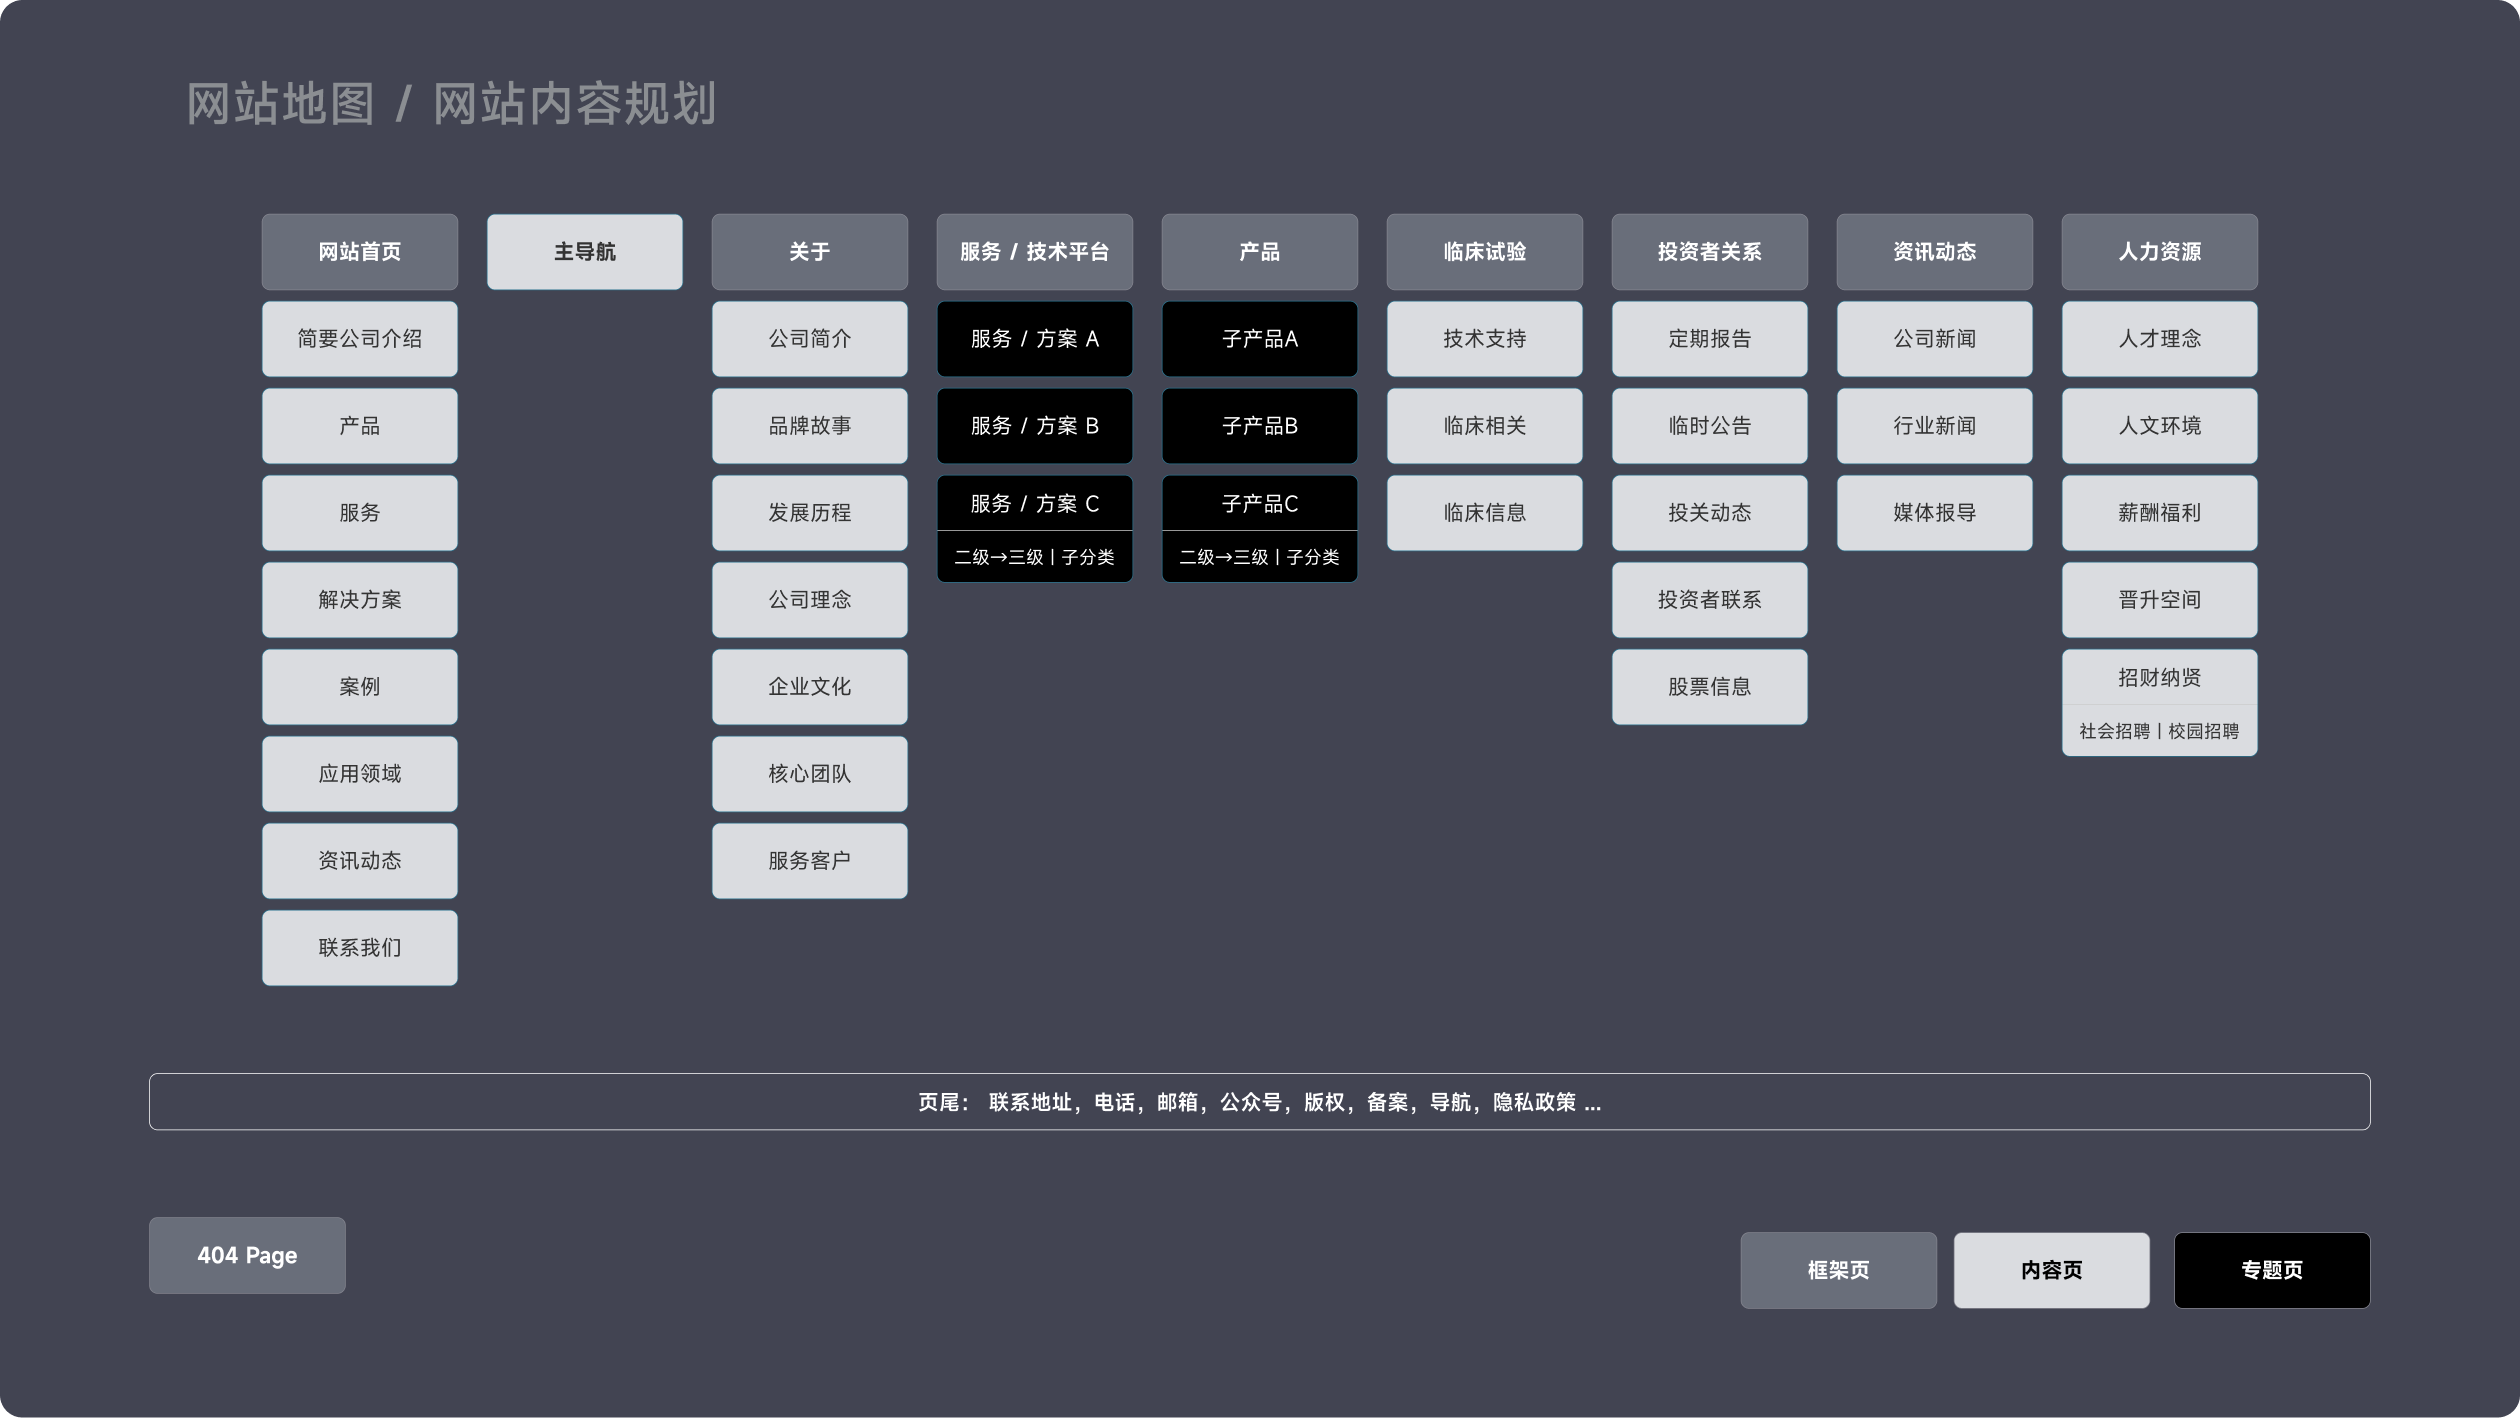Image resolution: width=2520 pixels, height=1418 pixels.
Task: Expand 二级→三级 under 子产品C
Action: 1259,557
